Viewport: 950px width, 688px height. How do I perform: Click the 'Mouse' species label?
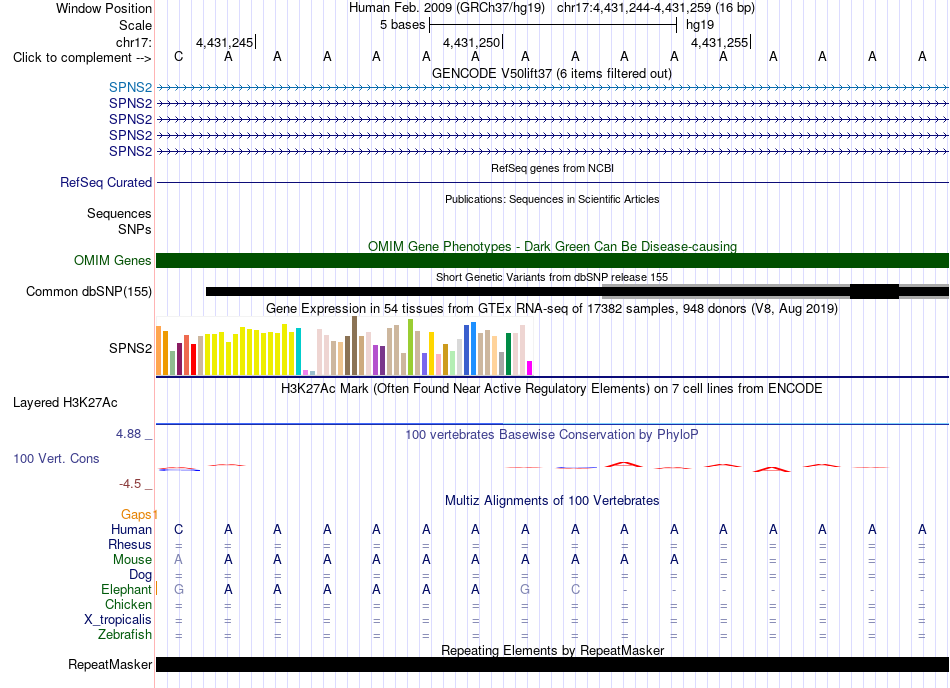[x=132, y=560]
